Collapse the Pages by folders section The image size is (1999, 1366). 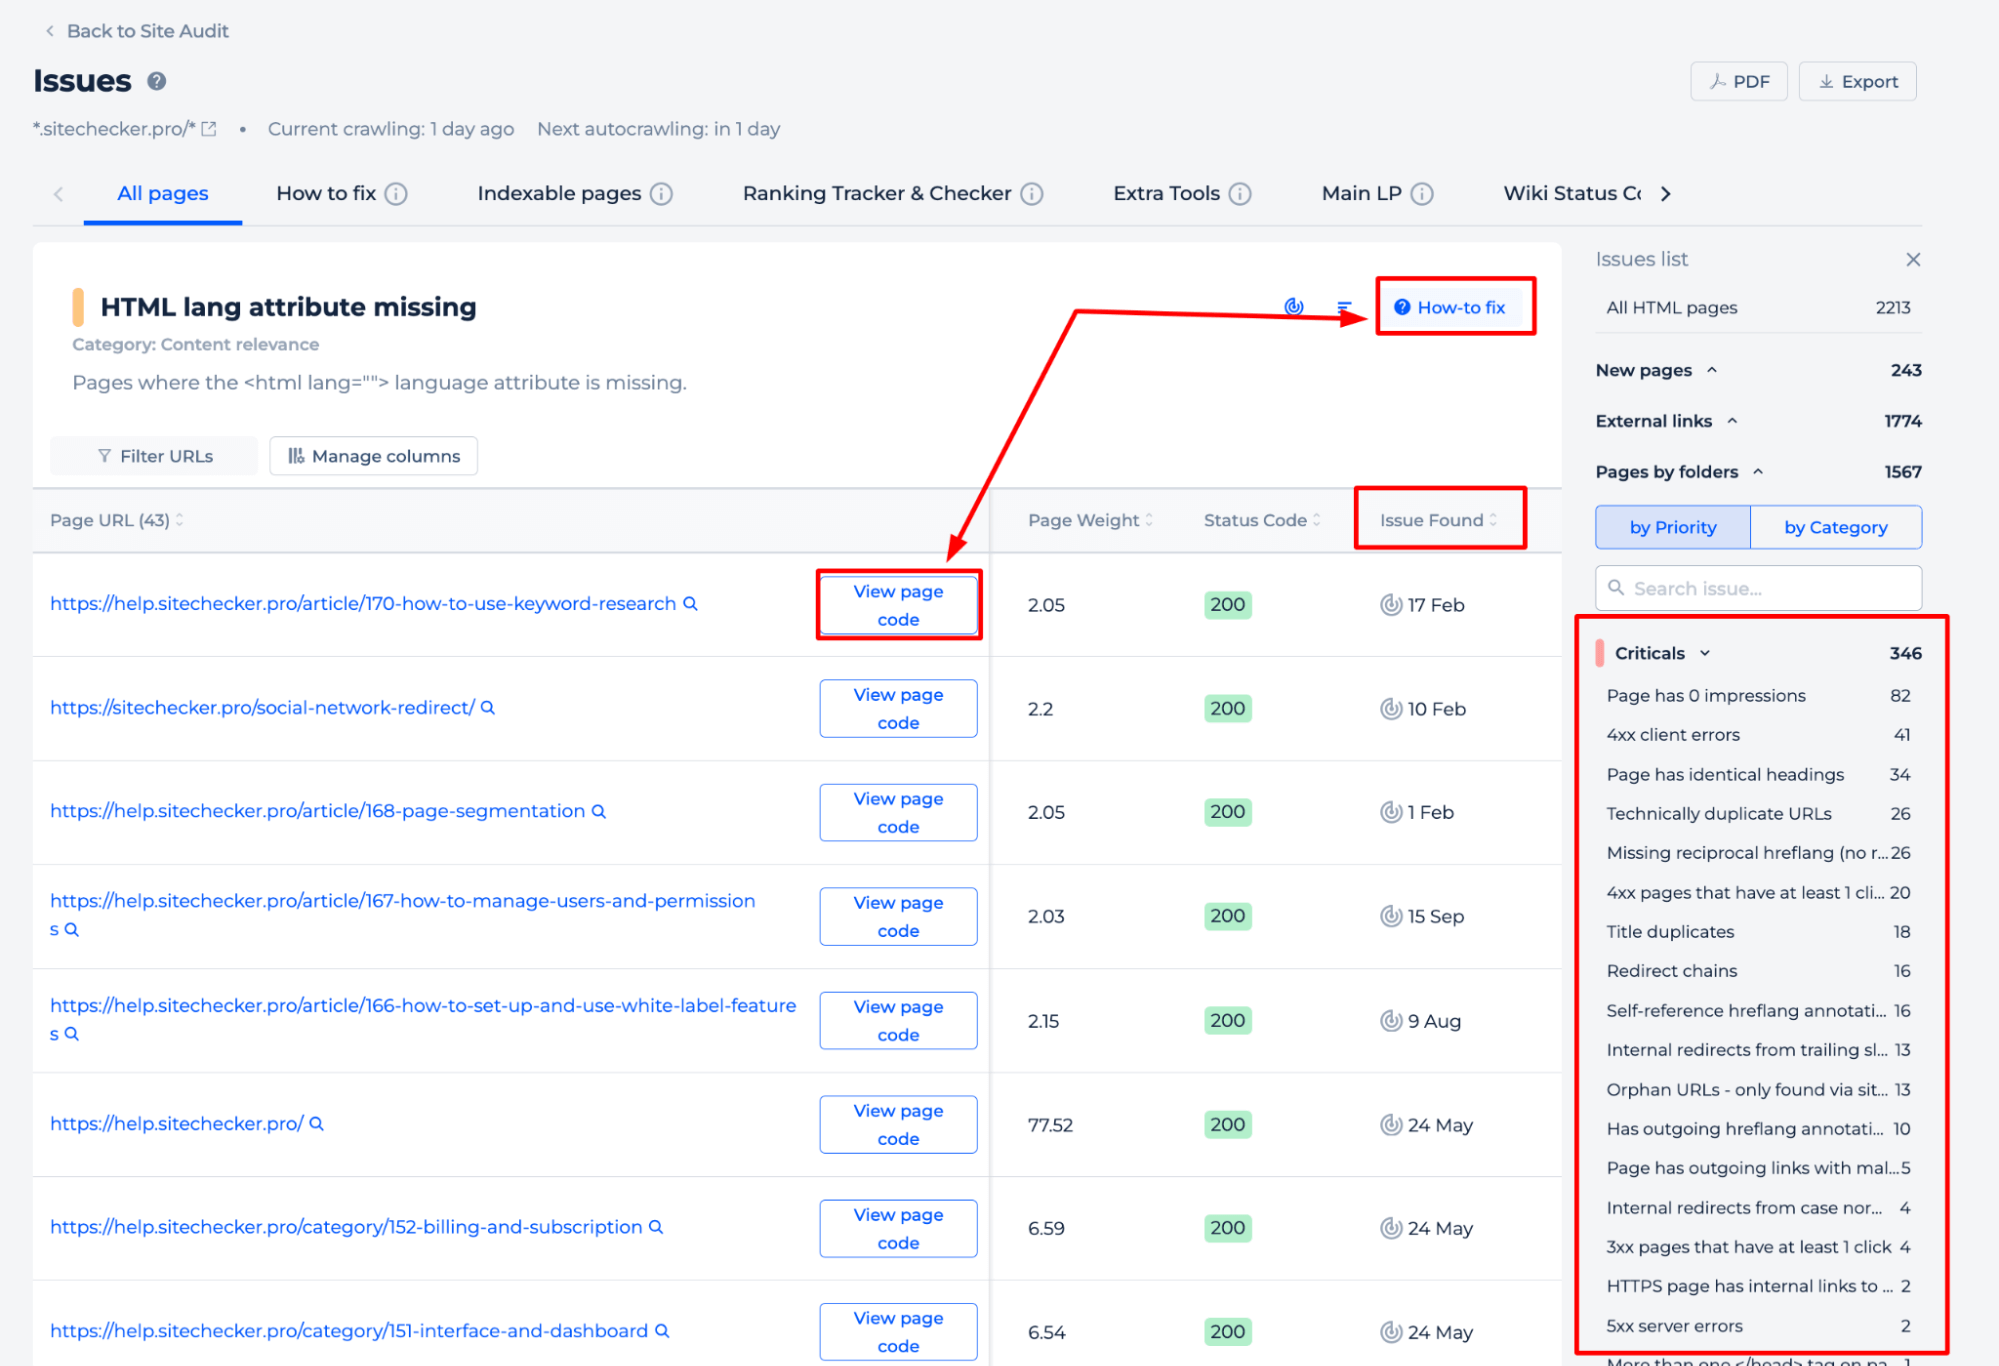coord(1758,472)
